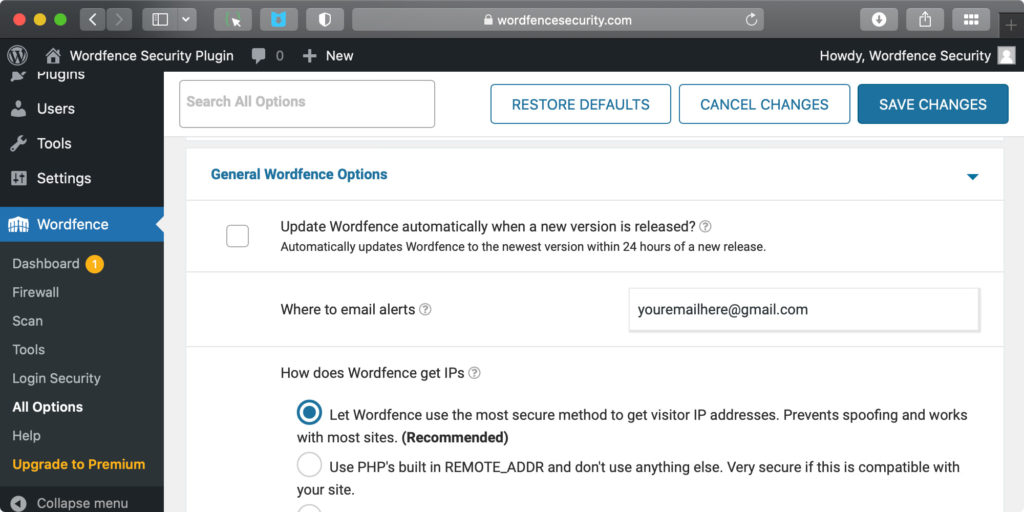Show the tab overview grid icon
Screen dimensions: 1024x512
[x=971, y=20]
